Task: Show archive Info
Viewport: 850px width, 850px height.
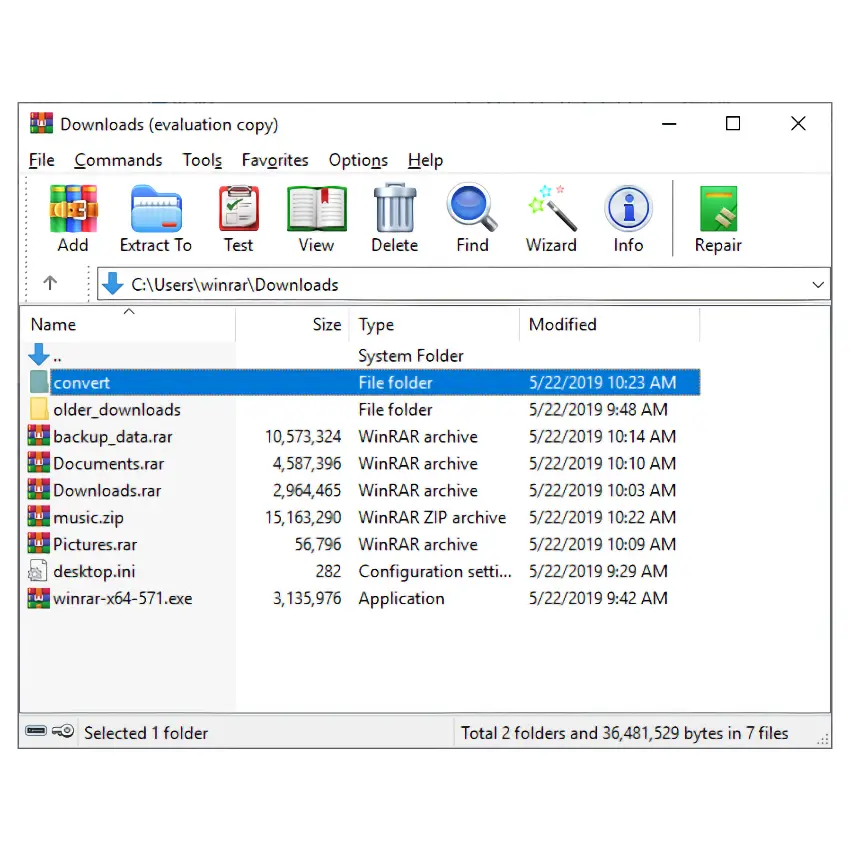Action: (628, 208)
